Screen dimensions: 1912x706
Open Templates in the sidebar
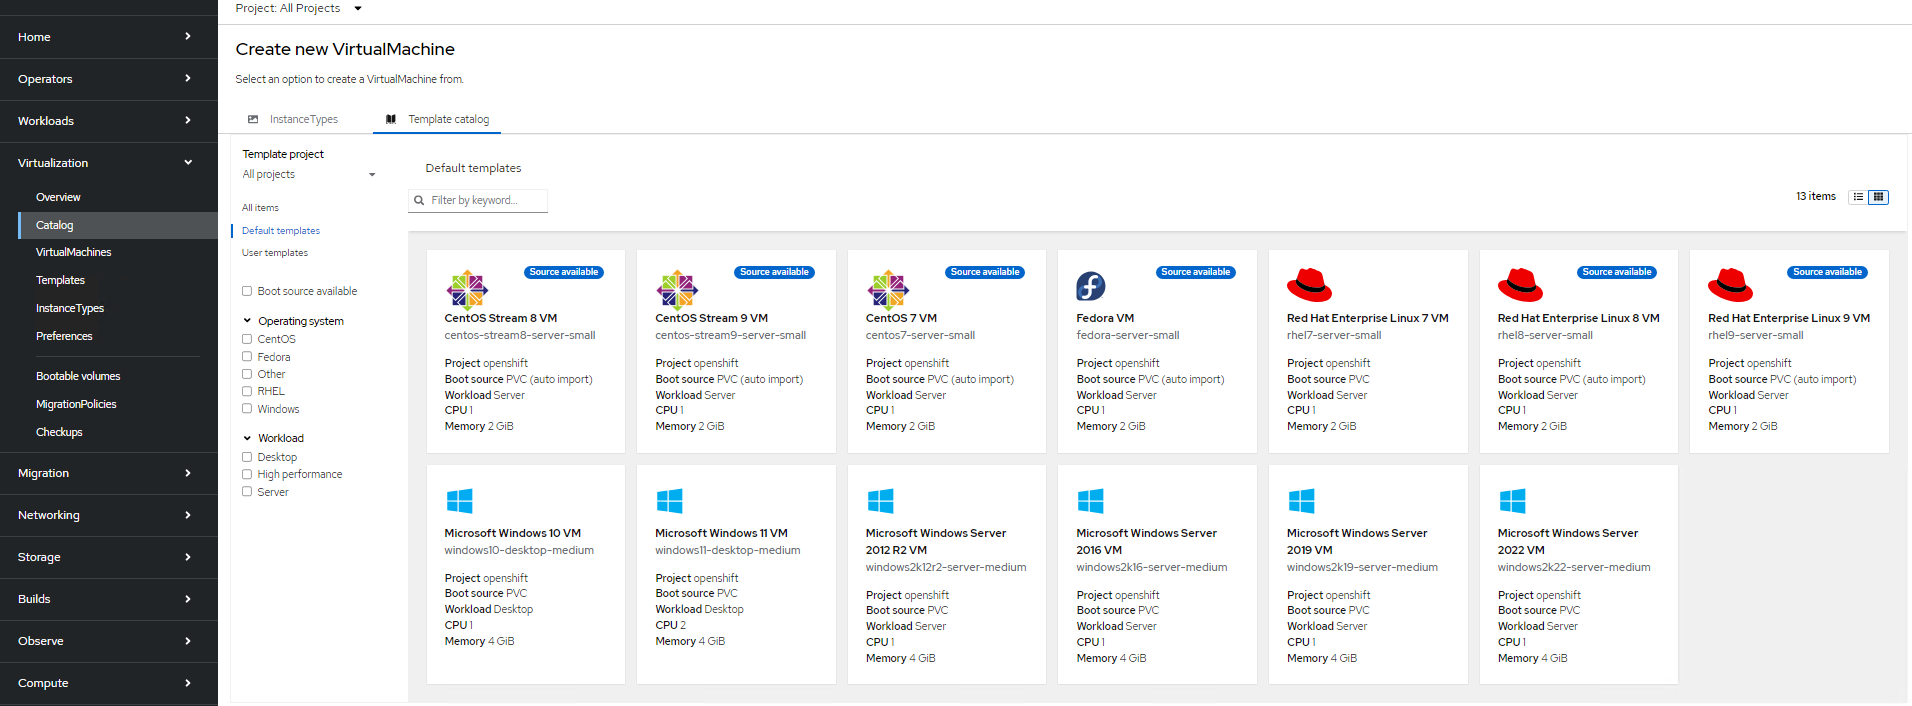coord(60,280)
